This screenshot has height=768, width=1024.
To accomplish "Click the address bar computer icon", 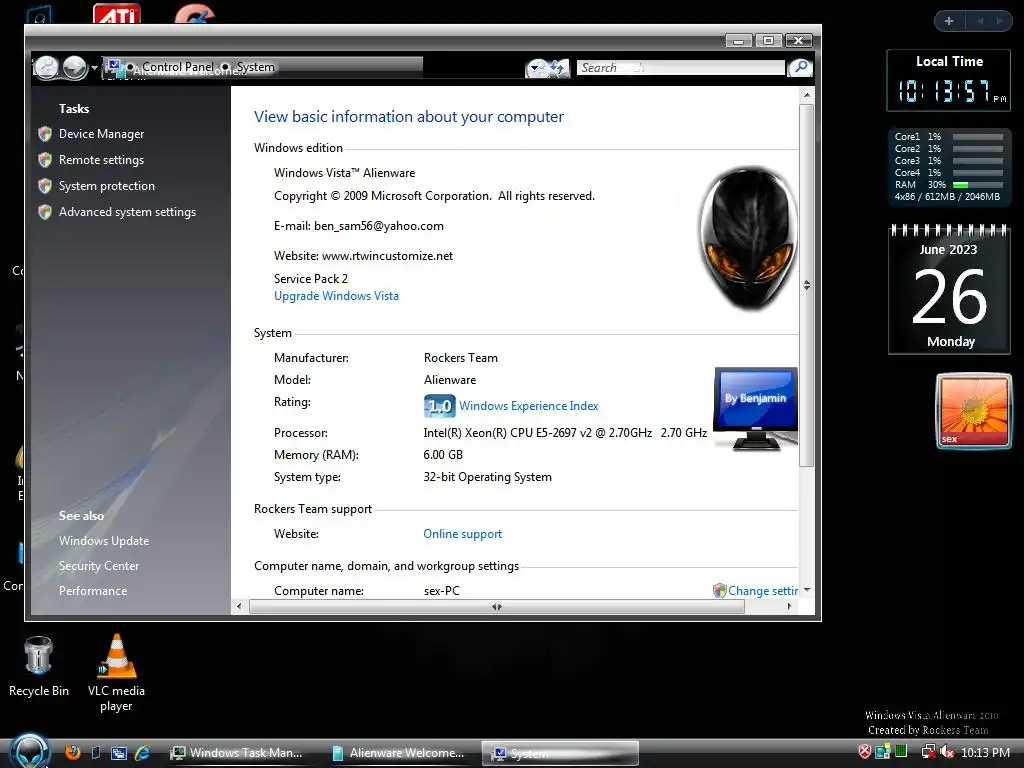I will tap(114, 67).
